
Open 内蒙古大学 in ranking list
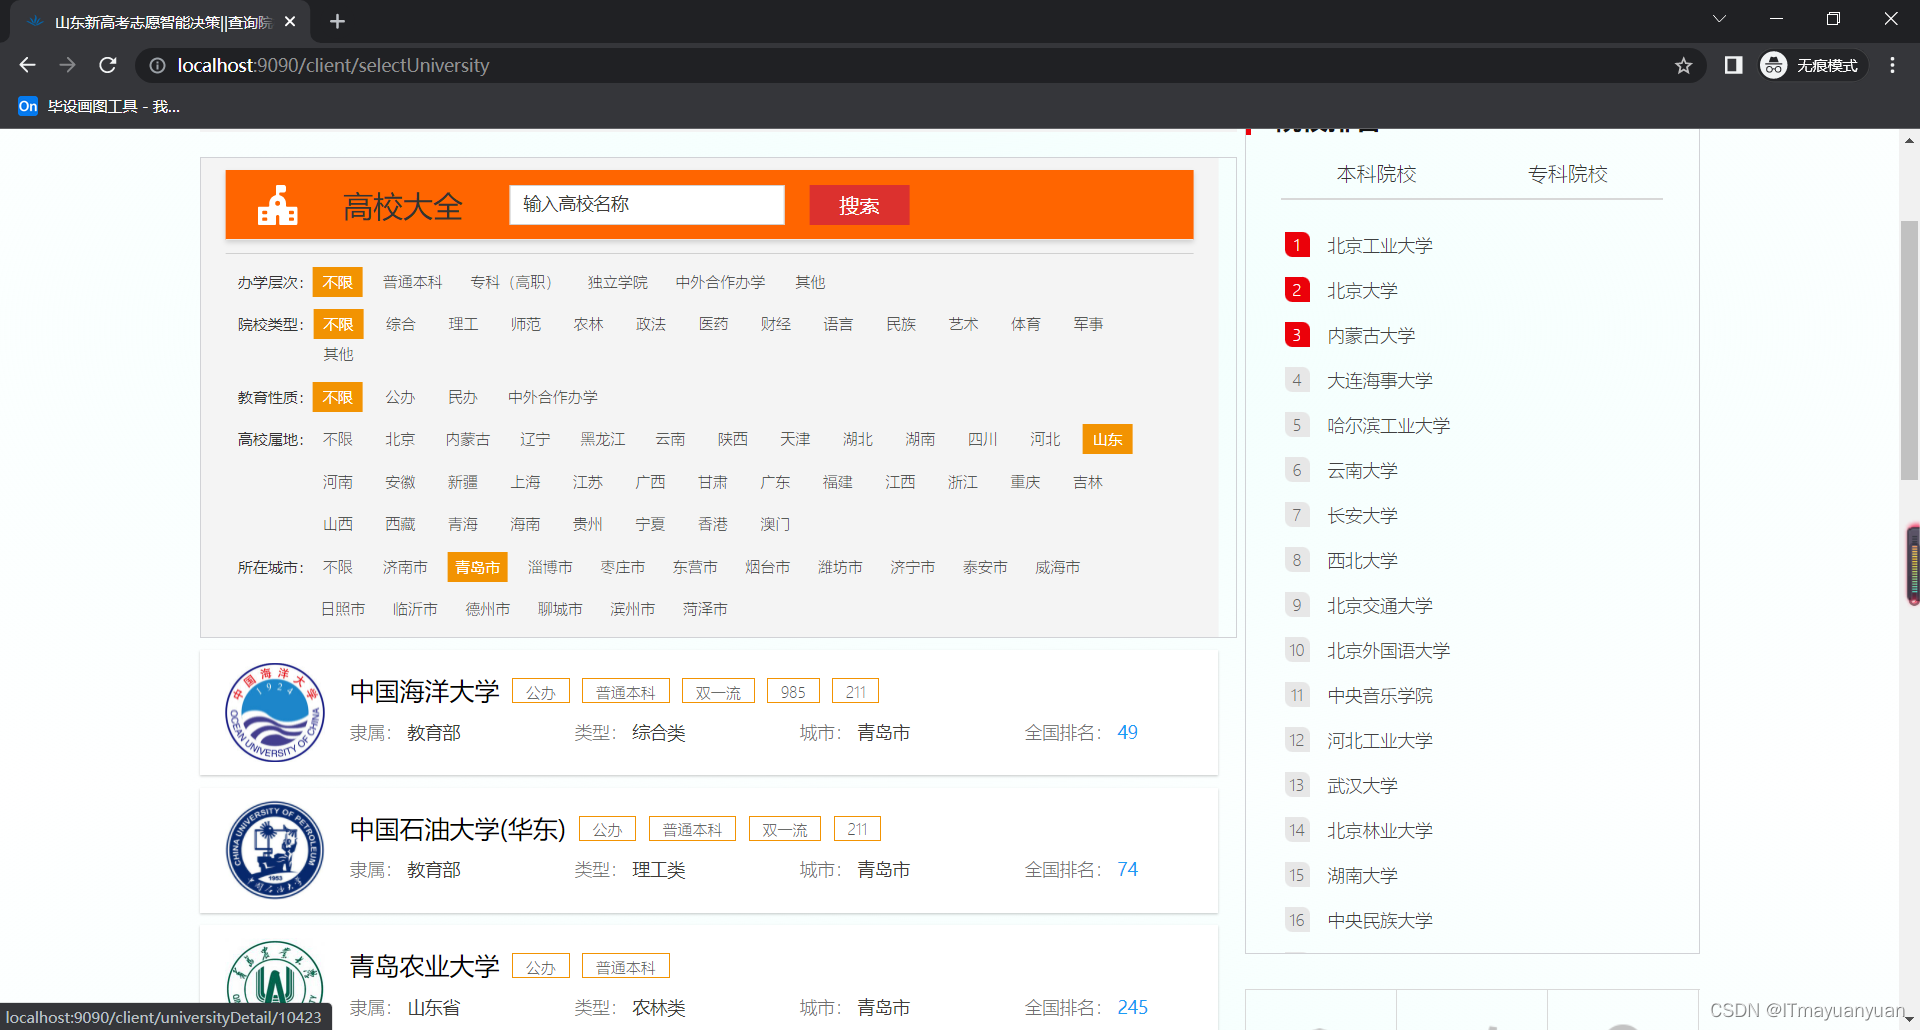pyautogui.click(x=1371, y=336)
